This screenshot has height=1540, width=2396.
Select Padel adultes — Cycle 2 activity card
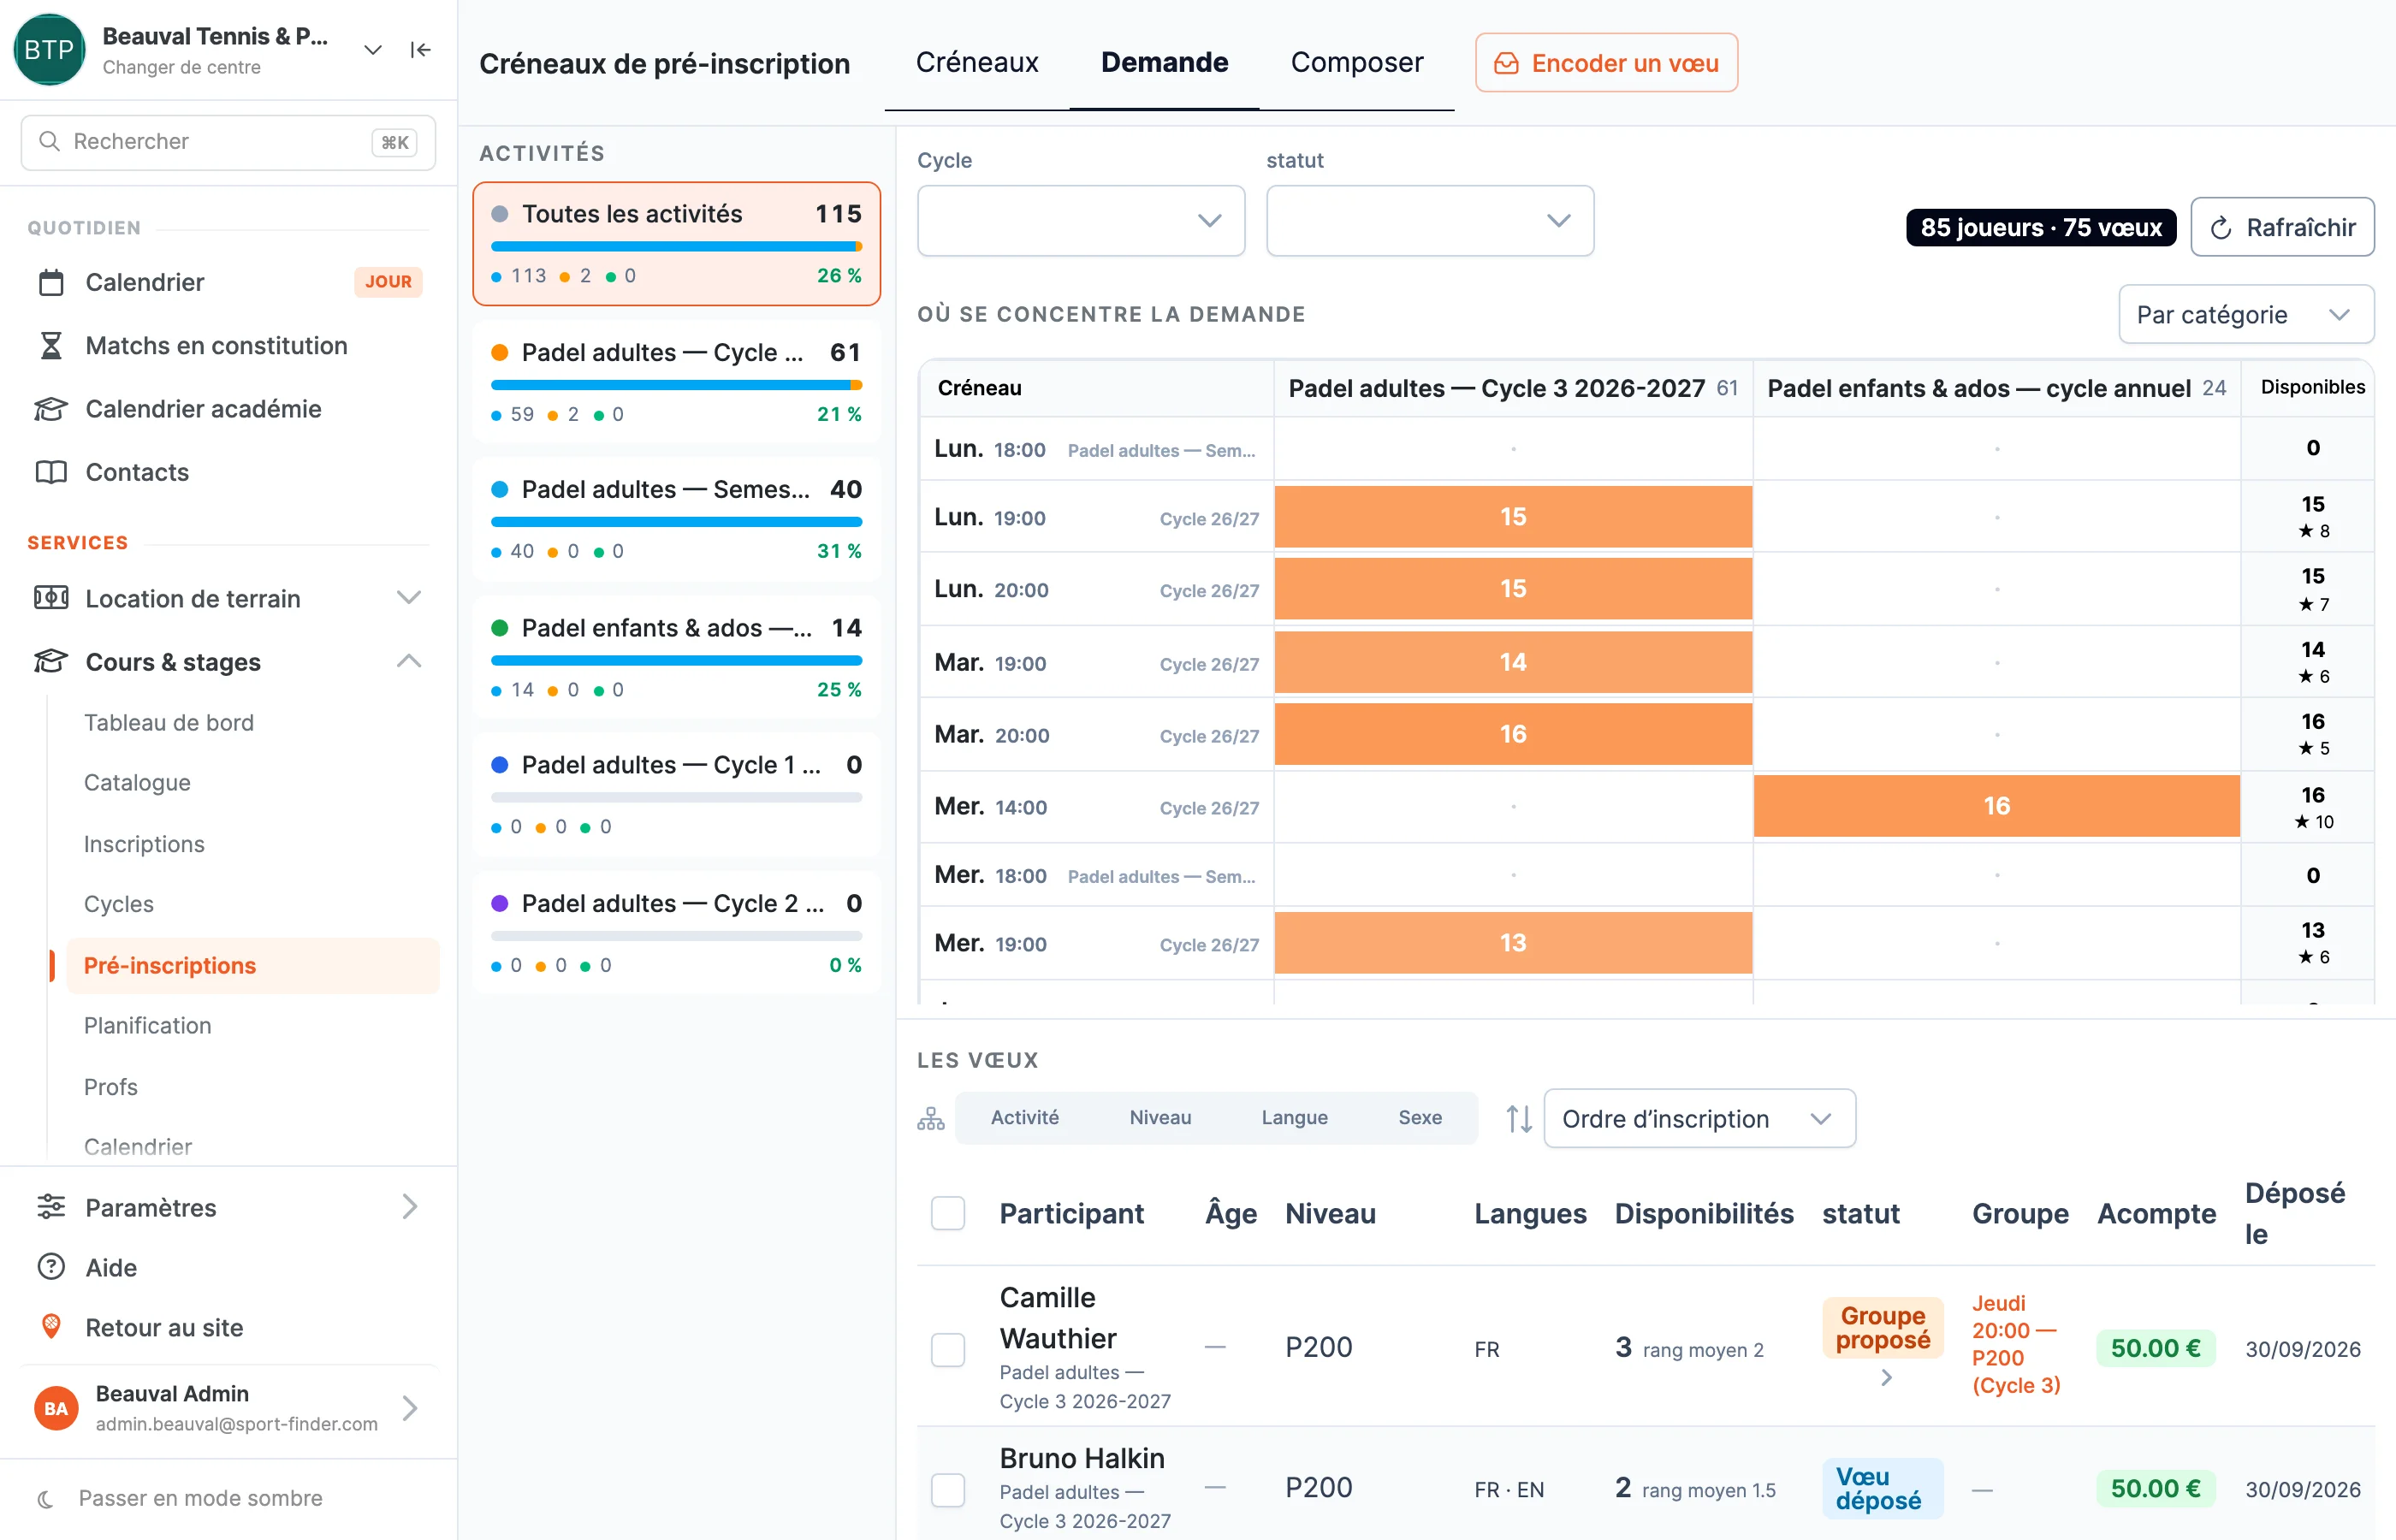[x=676, y=933]
